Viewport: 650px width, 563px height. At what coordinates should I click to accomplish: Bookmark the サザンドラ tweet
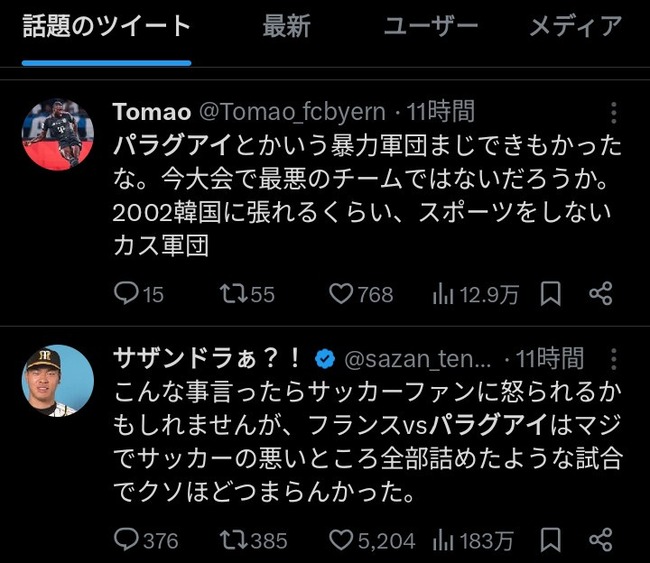pyautogui.click(x=551, y=540)
